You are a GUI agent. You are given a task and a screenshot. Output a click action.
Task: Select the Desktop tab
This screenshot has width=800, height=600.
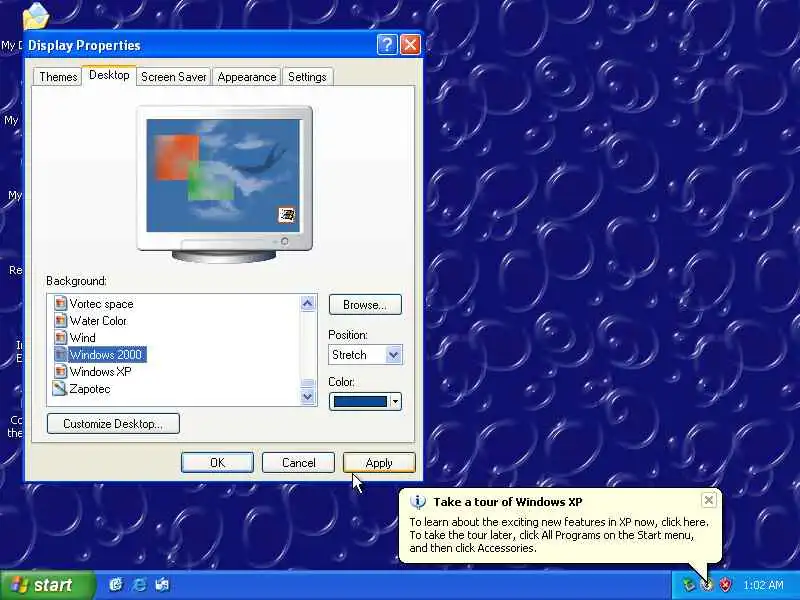[x=109, y=75]
